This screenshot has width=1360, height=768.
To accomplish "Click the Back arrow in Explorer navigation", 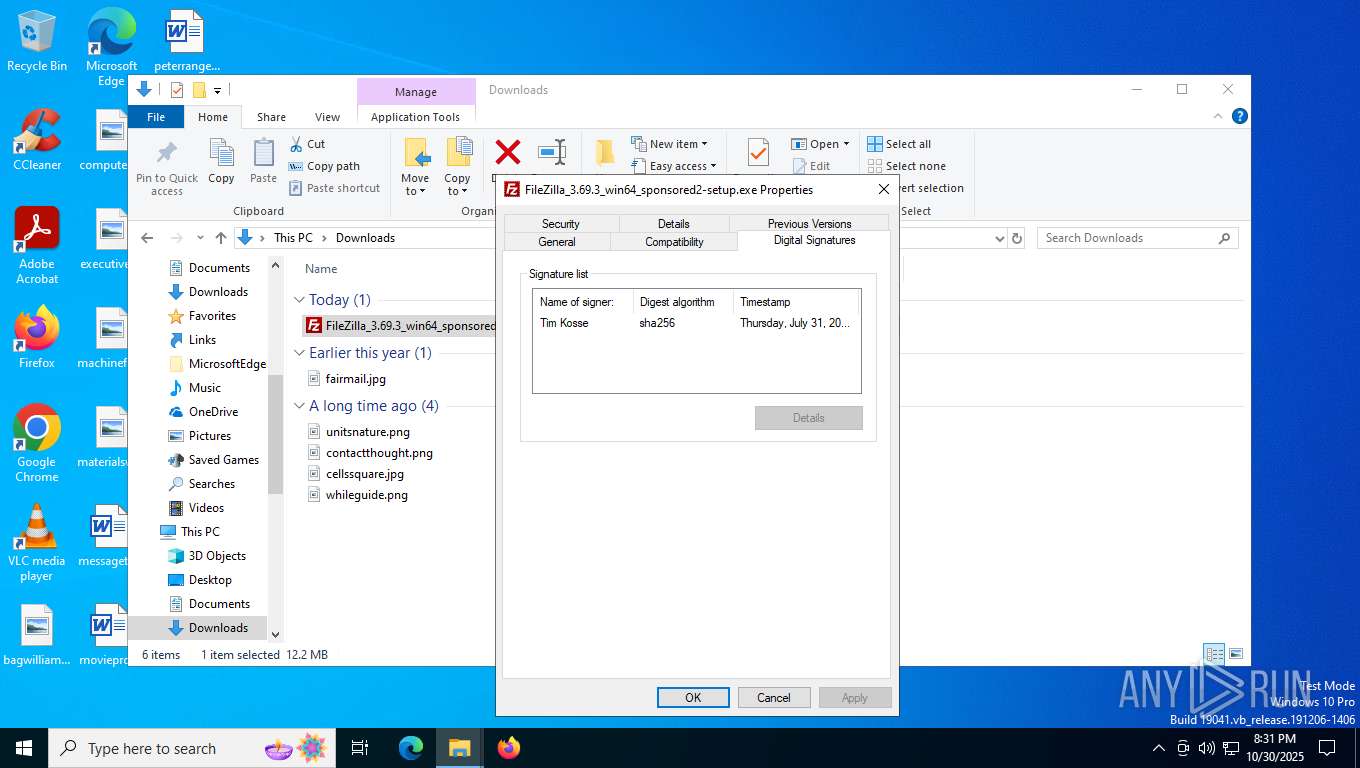I will 147,238.
